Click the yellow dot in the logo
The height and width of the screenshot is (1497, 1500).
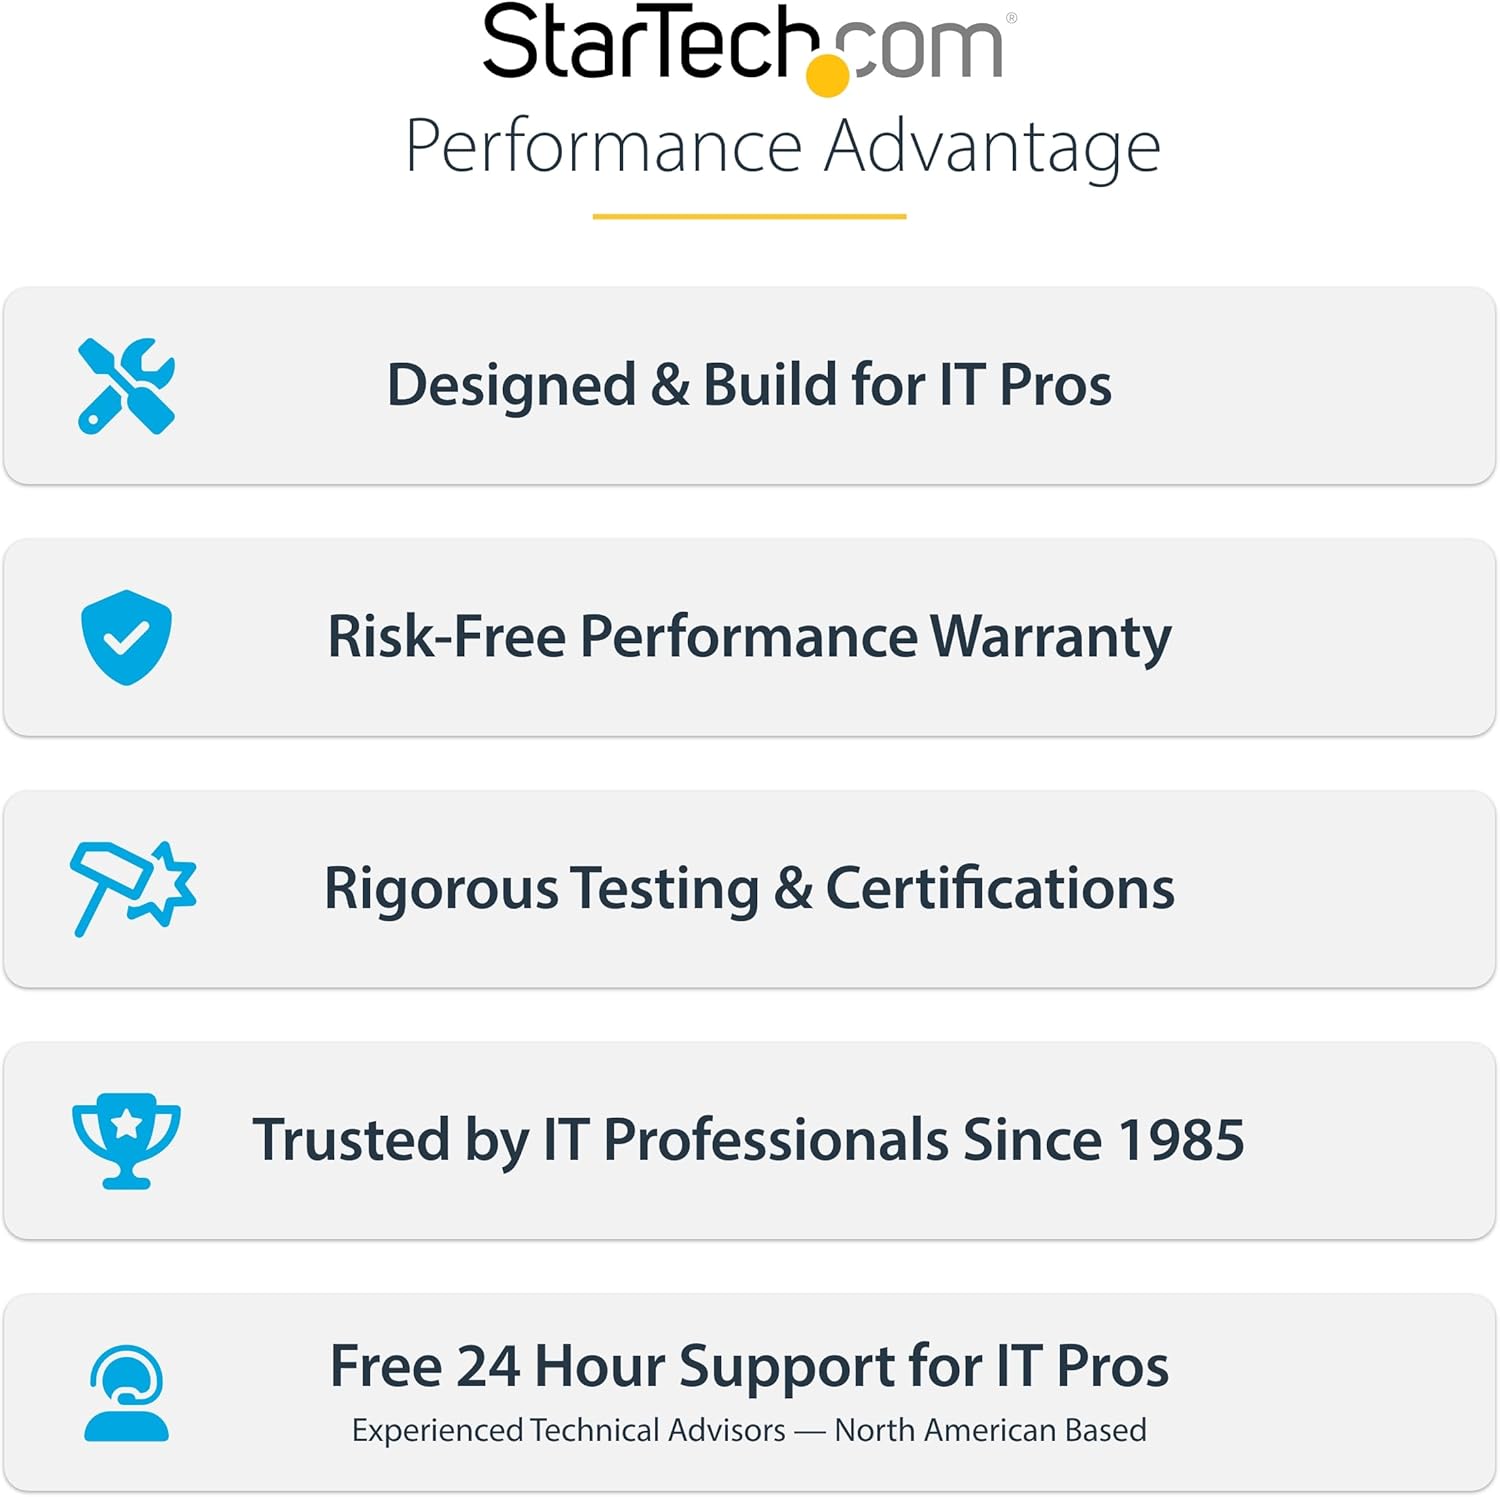click(827, 75)
